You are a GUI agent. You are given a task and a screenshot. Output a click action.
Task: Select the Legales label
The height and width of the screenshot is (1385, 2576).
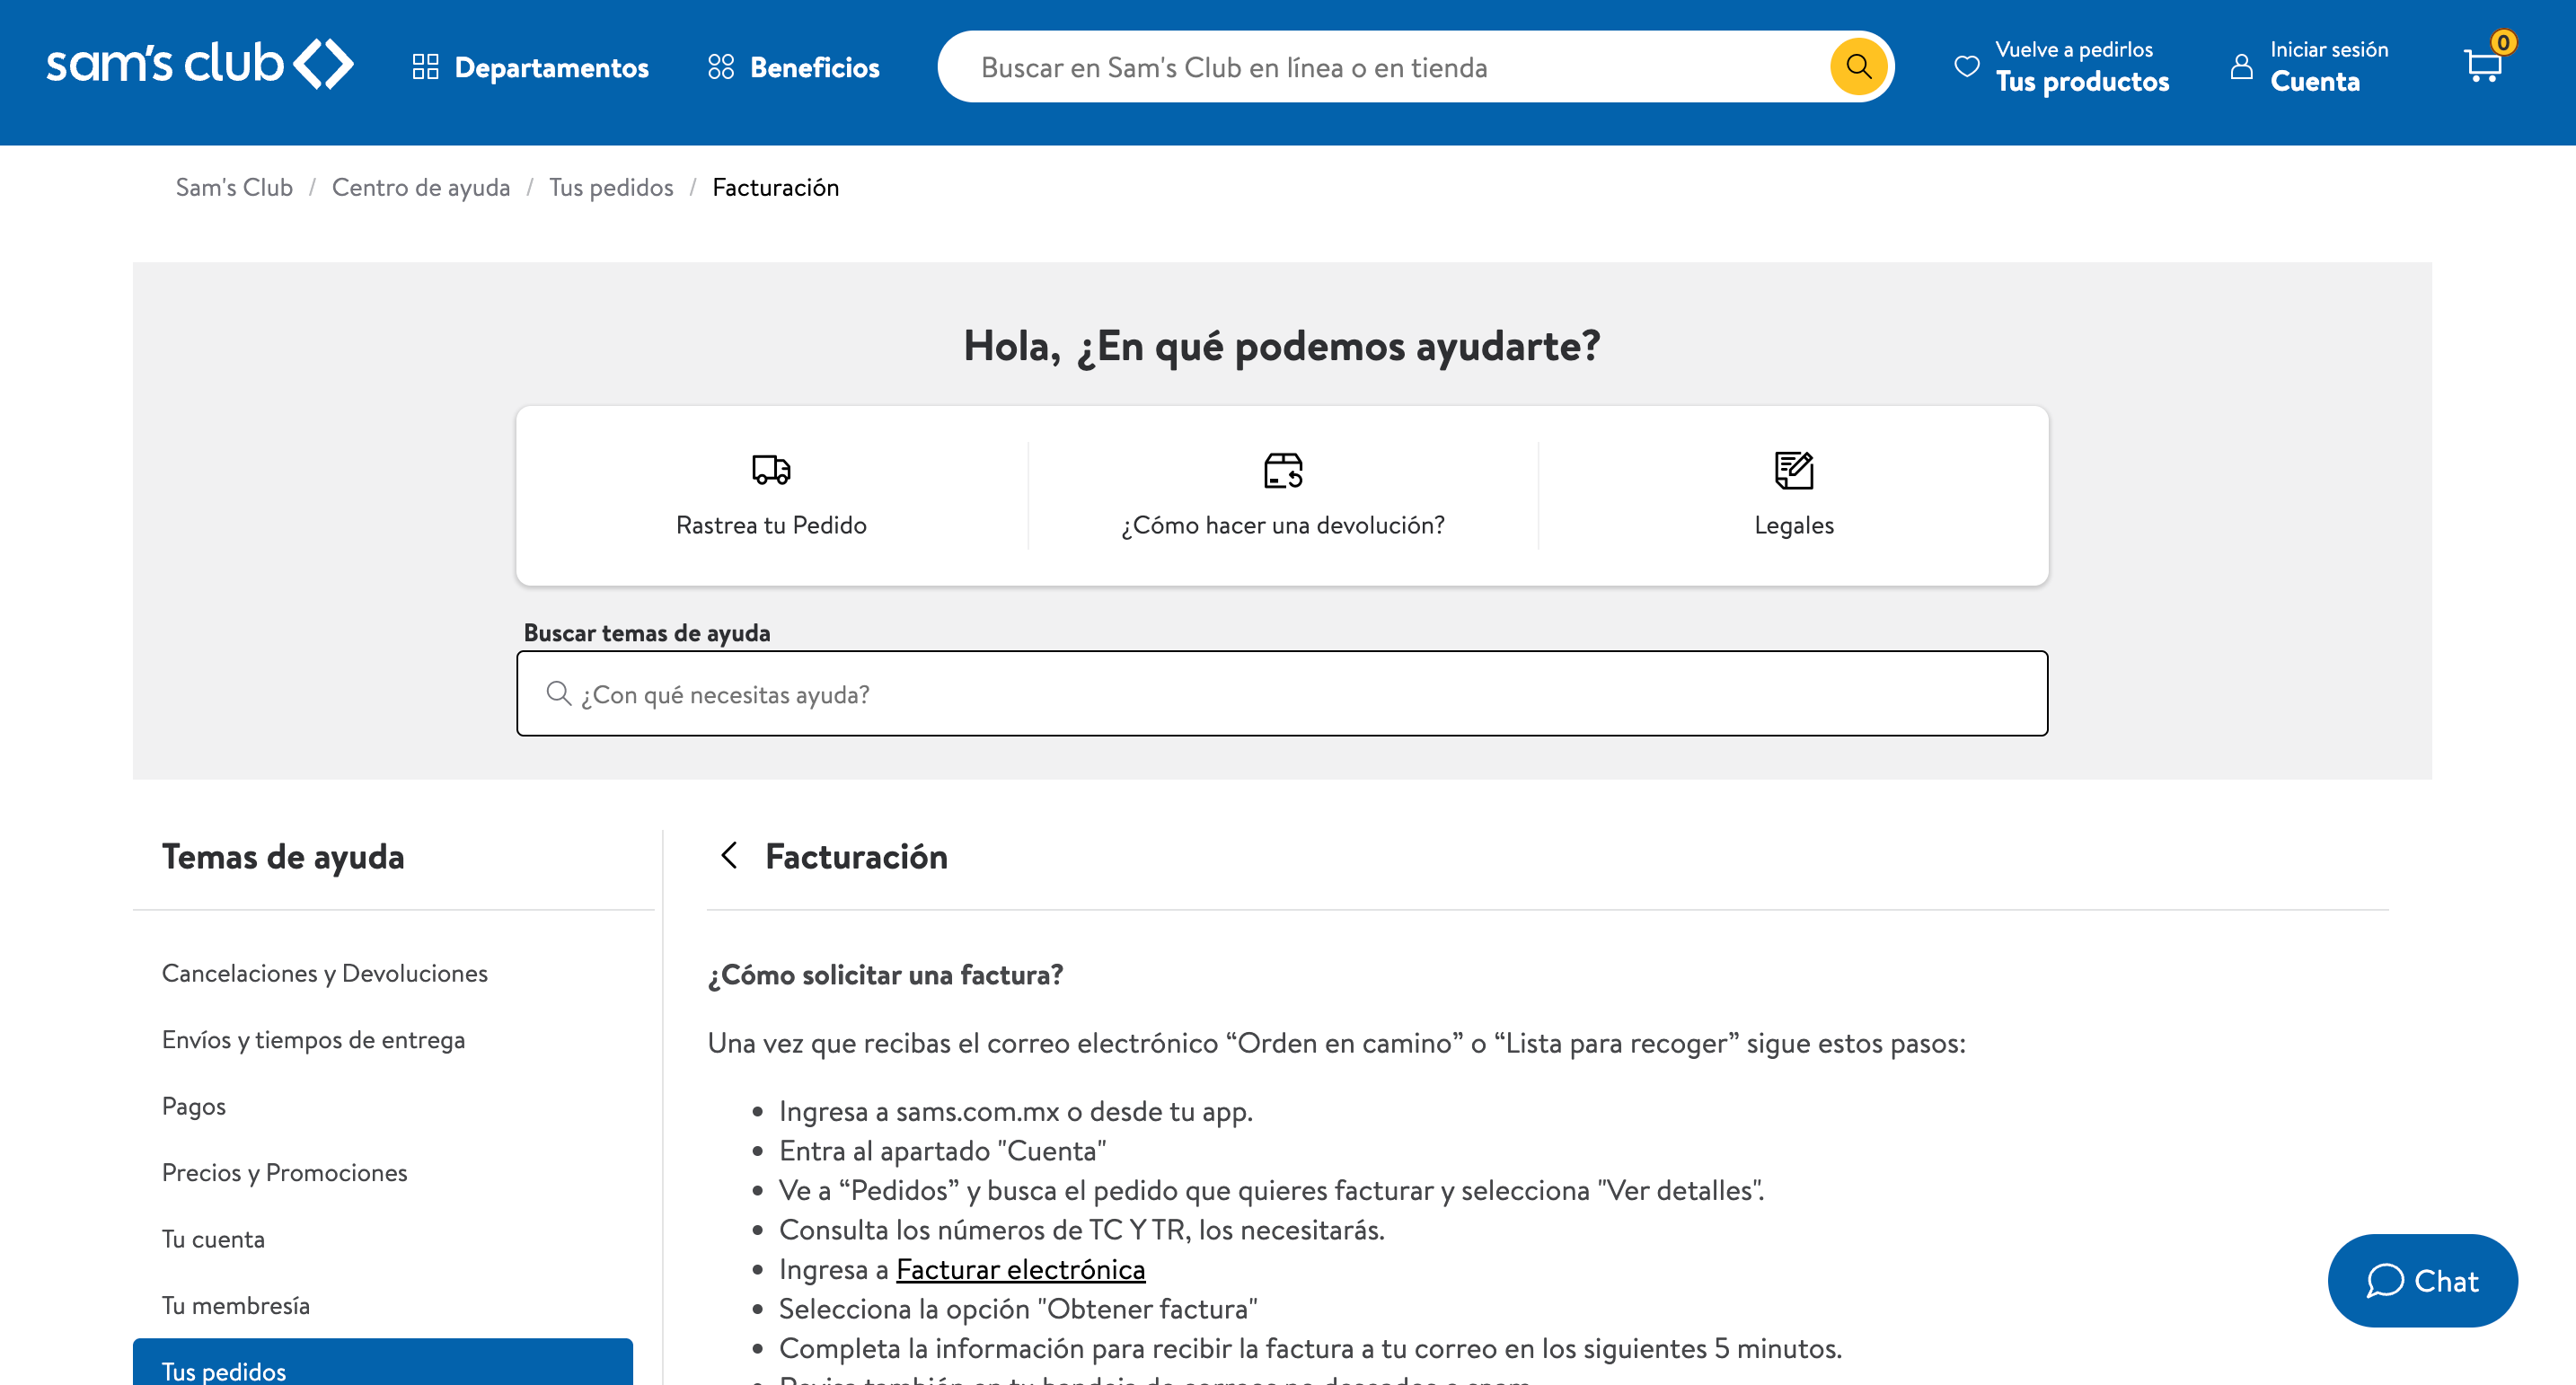click(1794, 525)
